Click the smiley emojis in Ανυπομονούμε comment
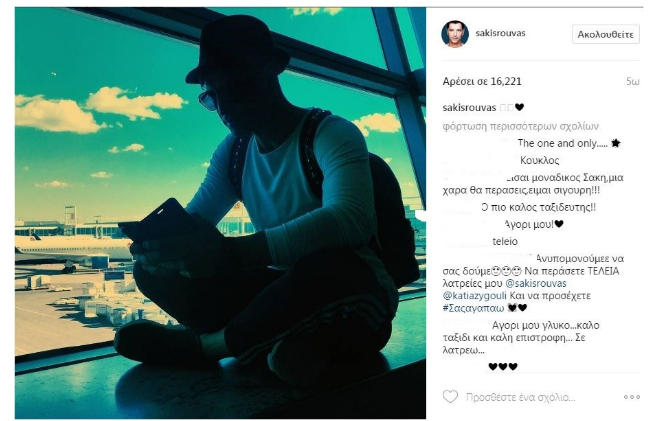The width and height of the screenshot is (654, 421). tap(507, 272)
